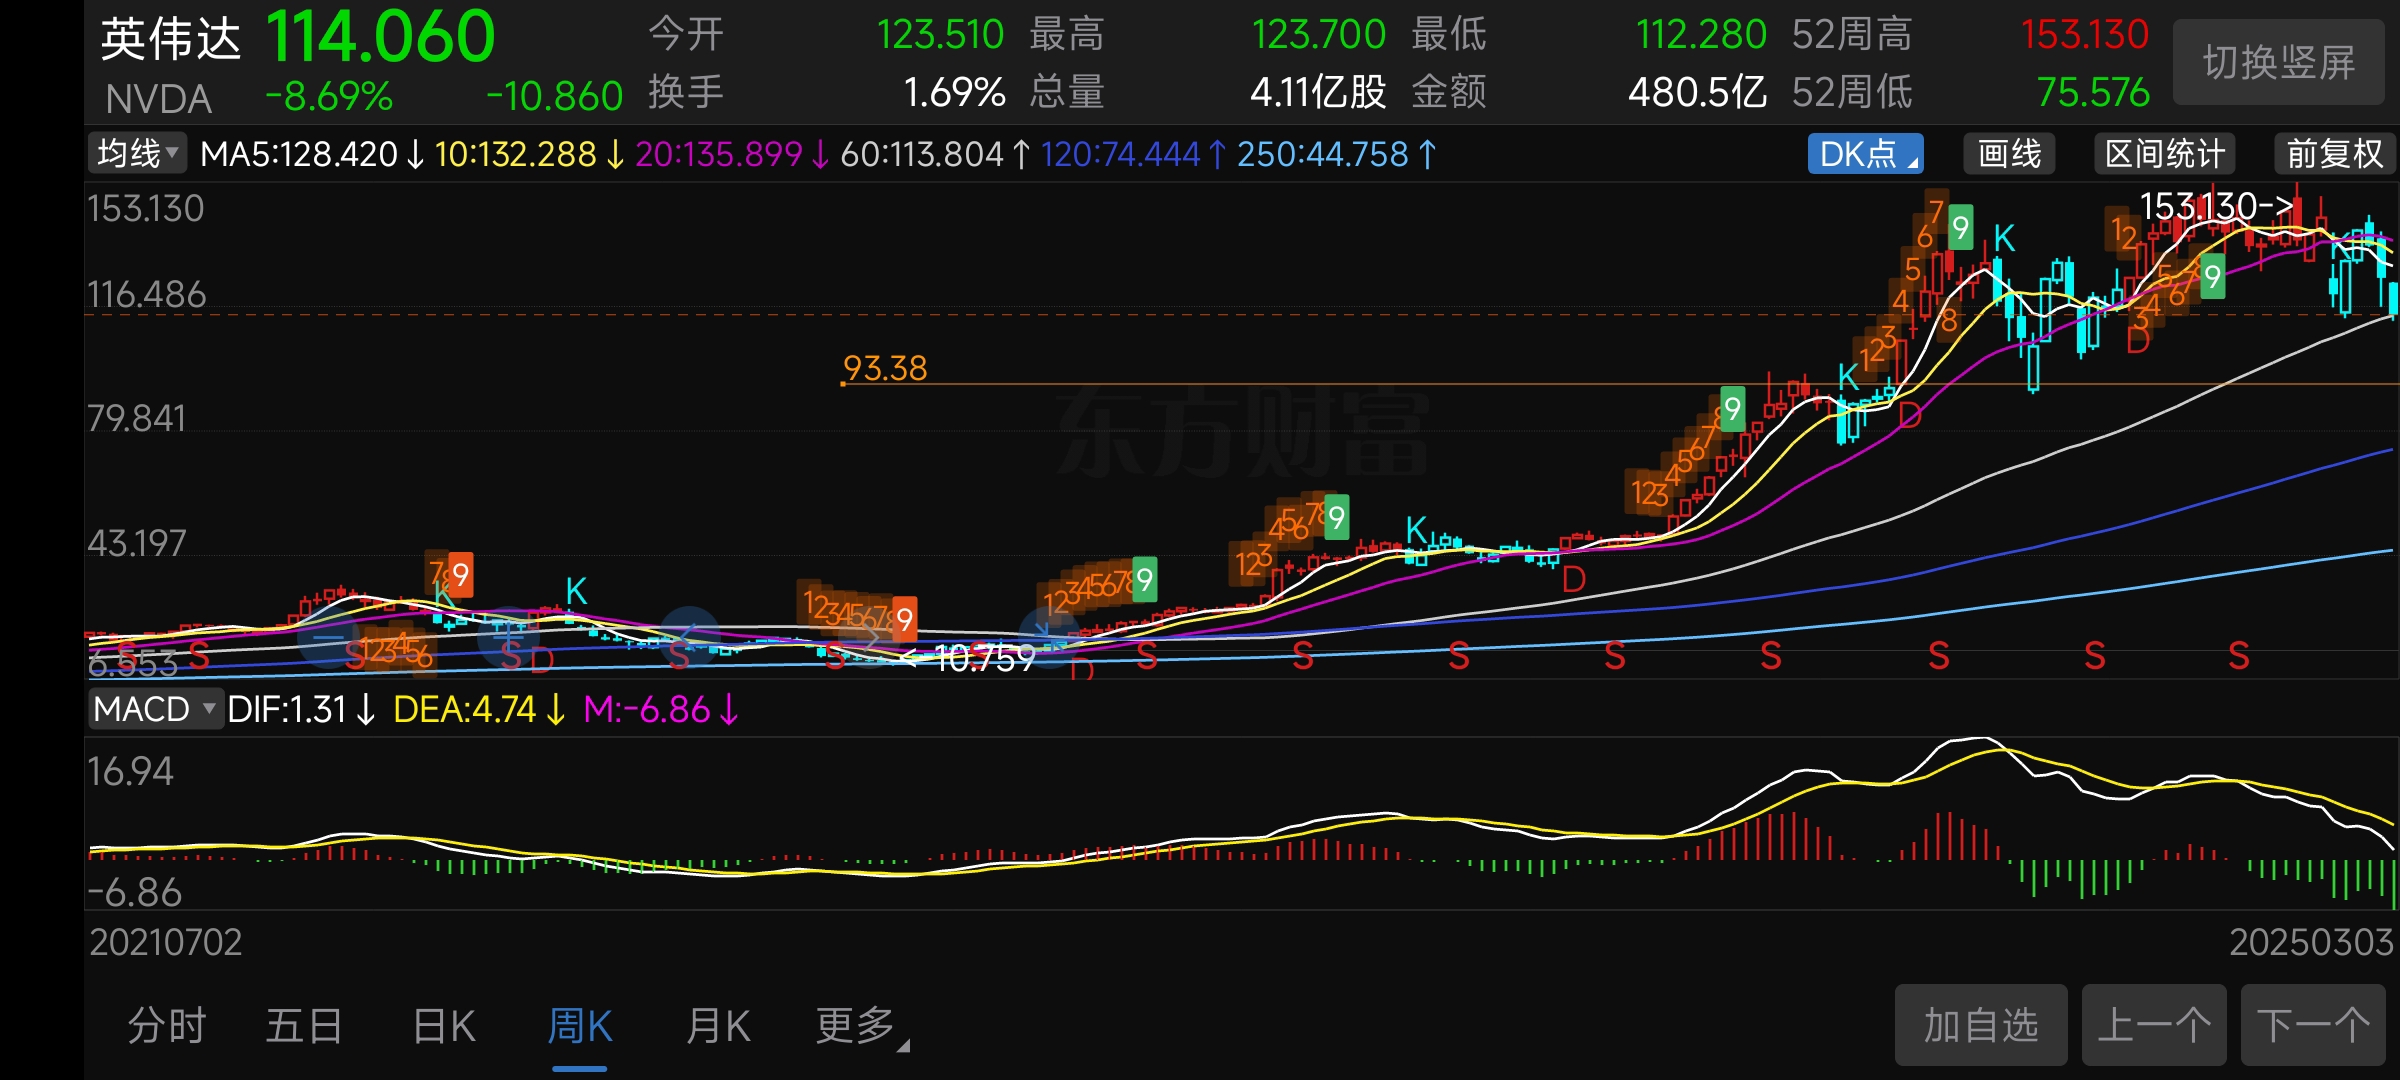Go to previous stock with 上一个
Viewport: 2400px width, 1080px height.
[x=2154, y=1025]
